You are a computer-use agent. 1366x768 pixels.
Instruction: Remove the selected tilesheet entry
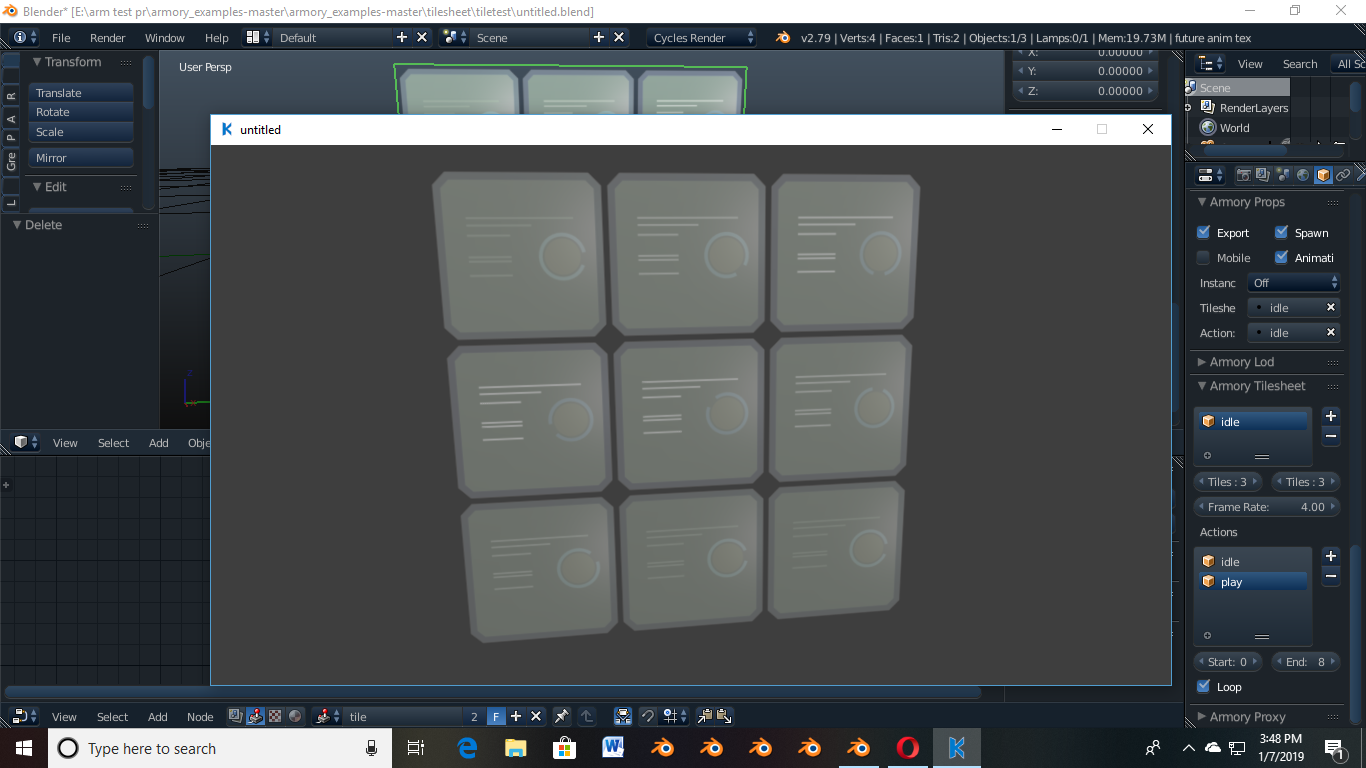[1331, 436]
